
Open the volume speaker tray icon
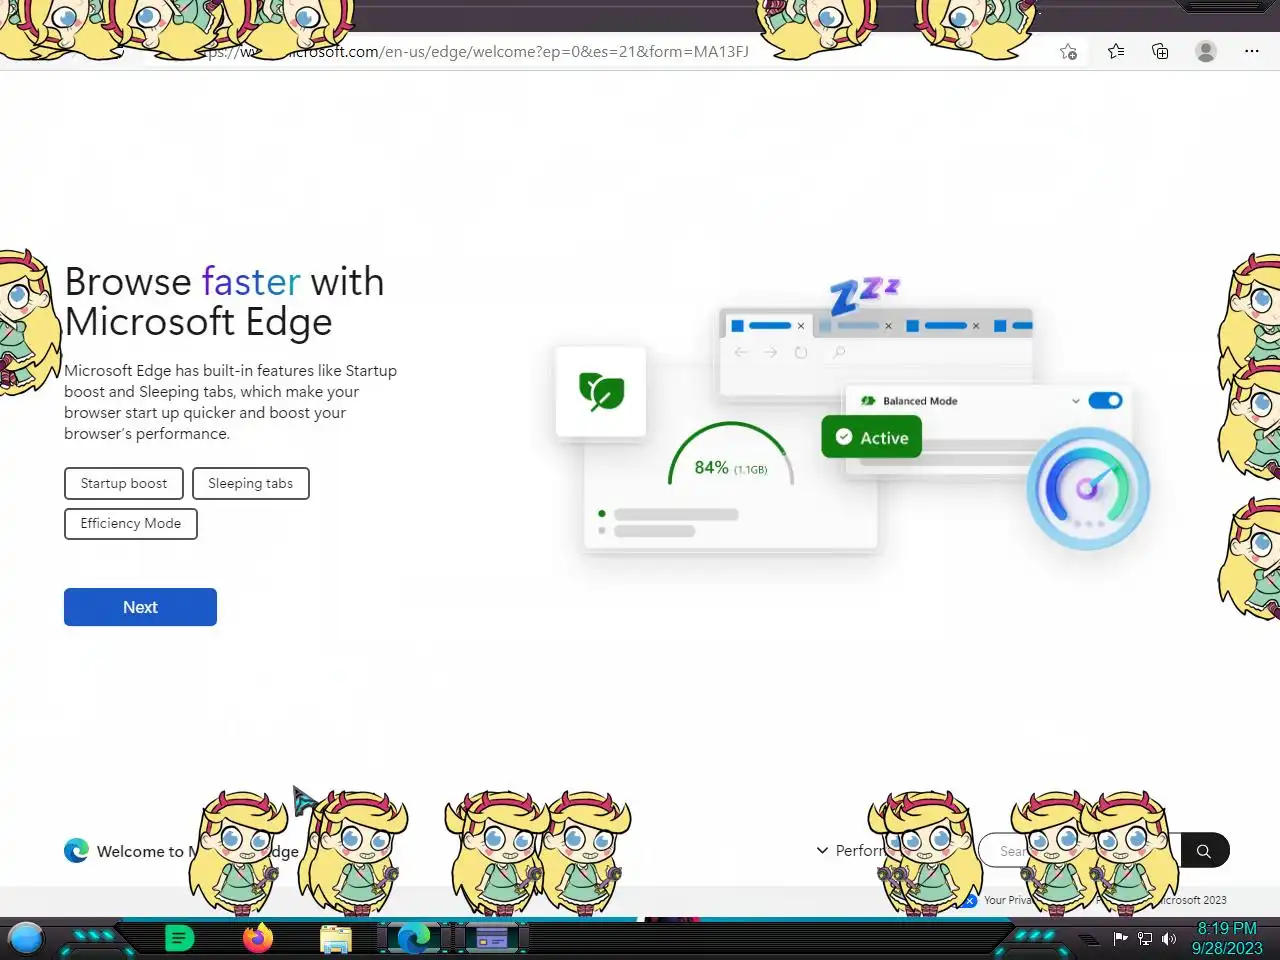(1168, 938)
